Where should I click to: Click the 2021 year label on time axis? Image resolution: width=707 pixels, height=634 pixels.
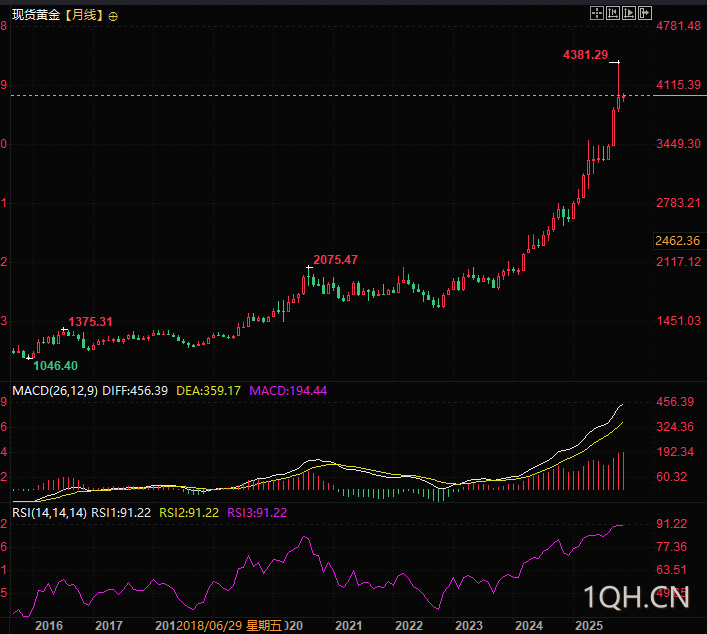point(348,625)
